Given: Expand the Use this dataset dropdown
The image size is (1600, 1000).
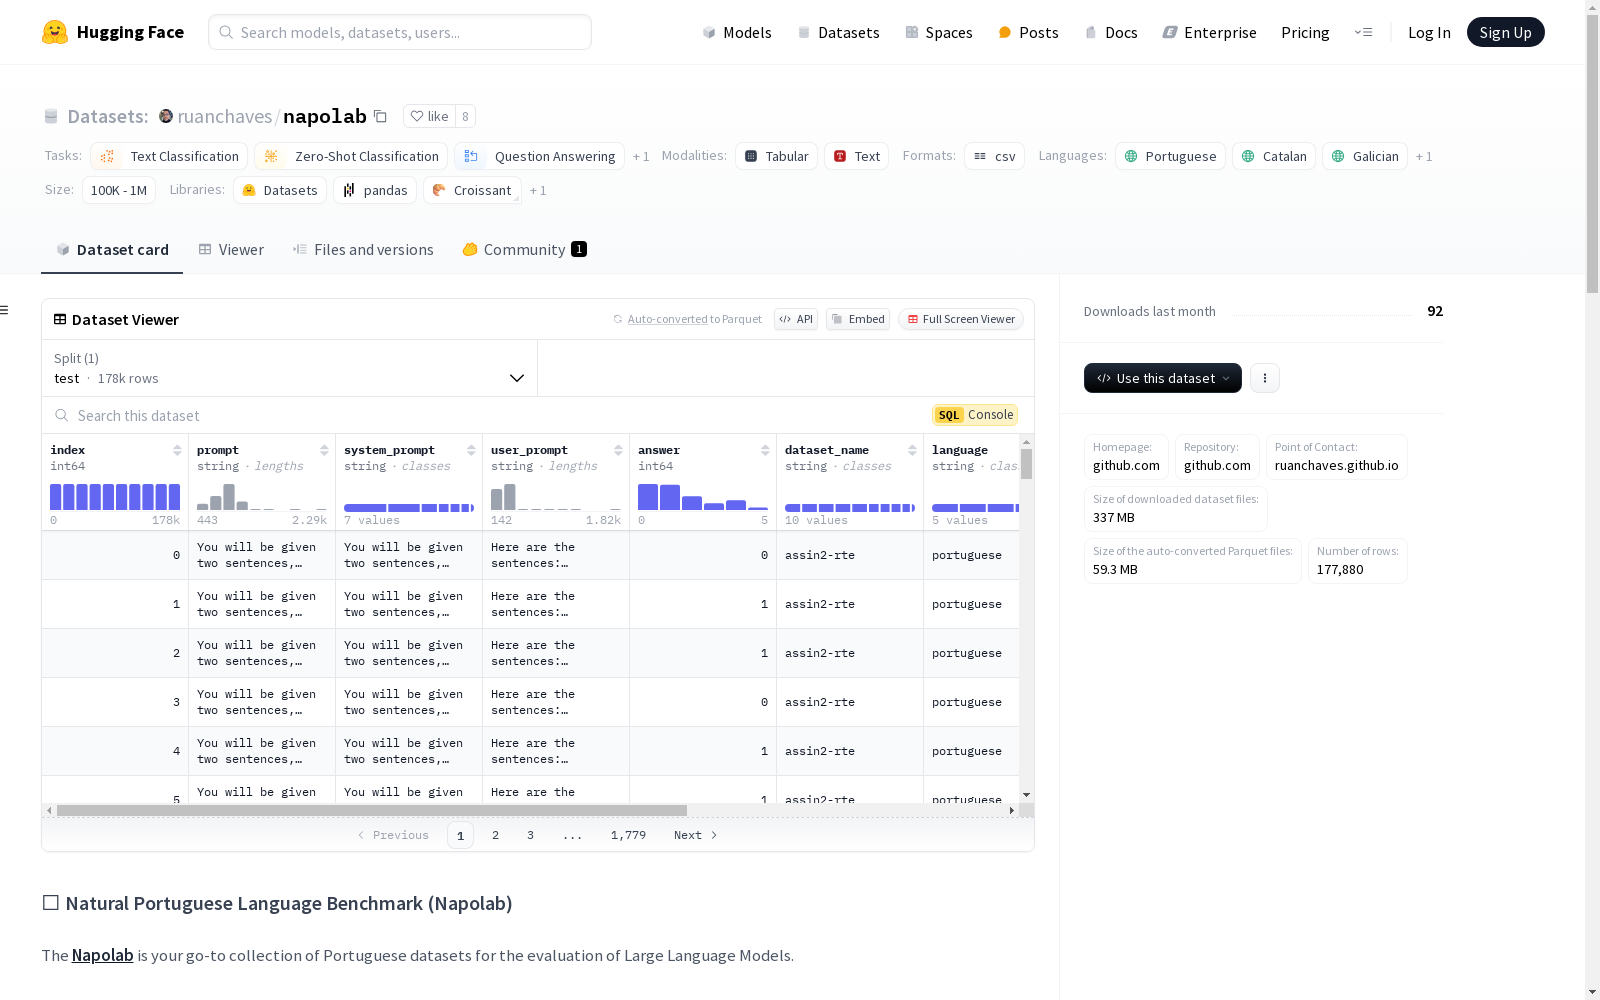Looking at the screenshot, I should click(1163, 378).
